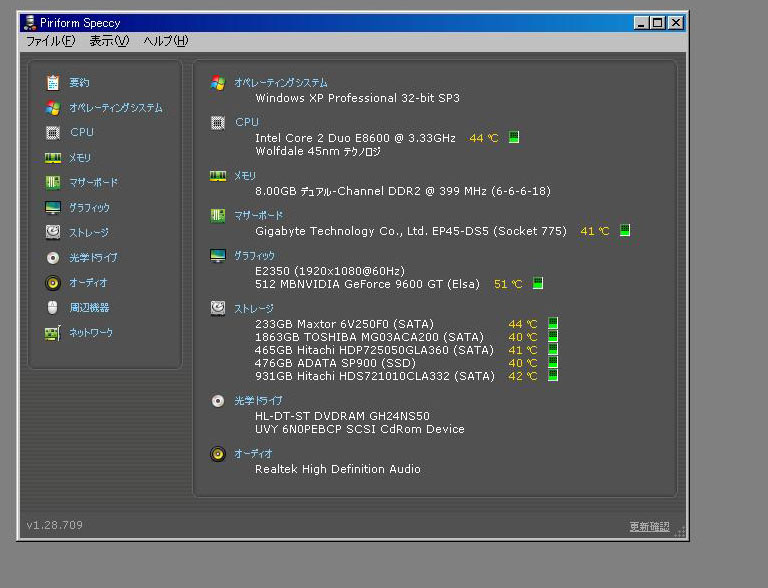Click the CPU chip icon in sidebar

[53, 132]
